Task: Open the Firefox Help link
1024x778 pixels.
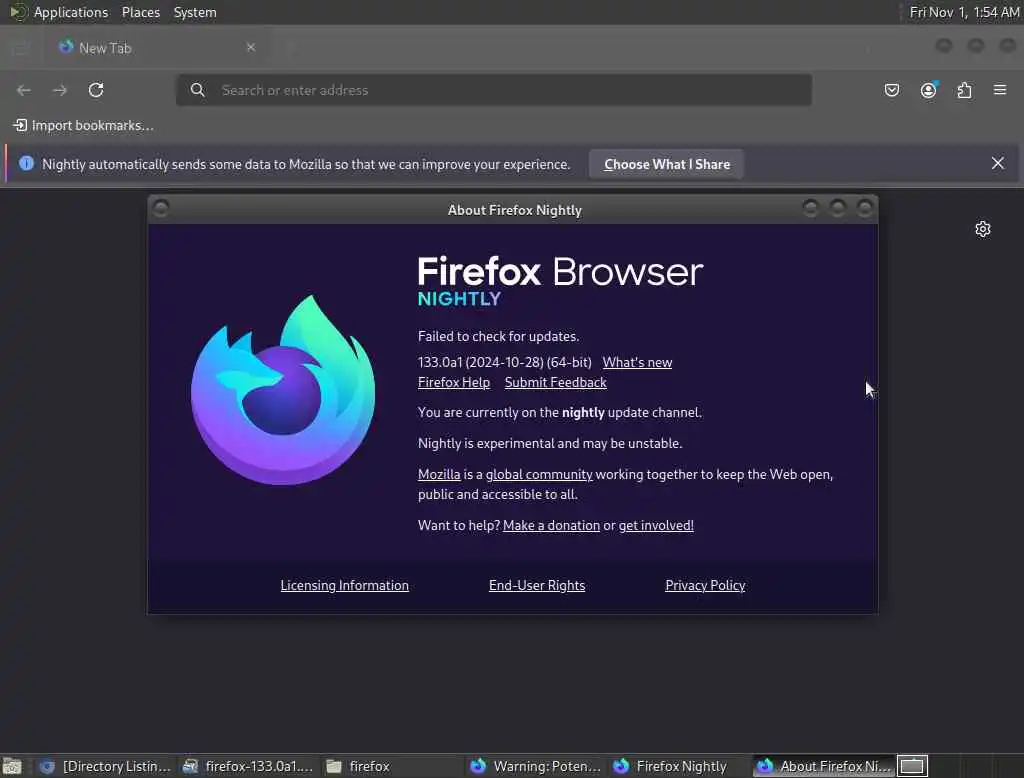Action: click(x=454, y=383)
